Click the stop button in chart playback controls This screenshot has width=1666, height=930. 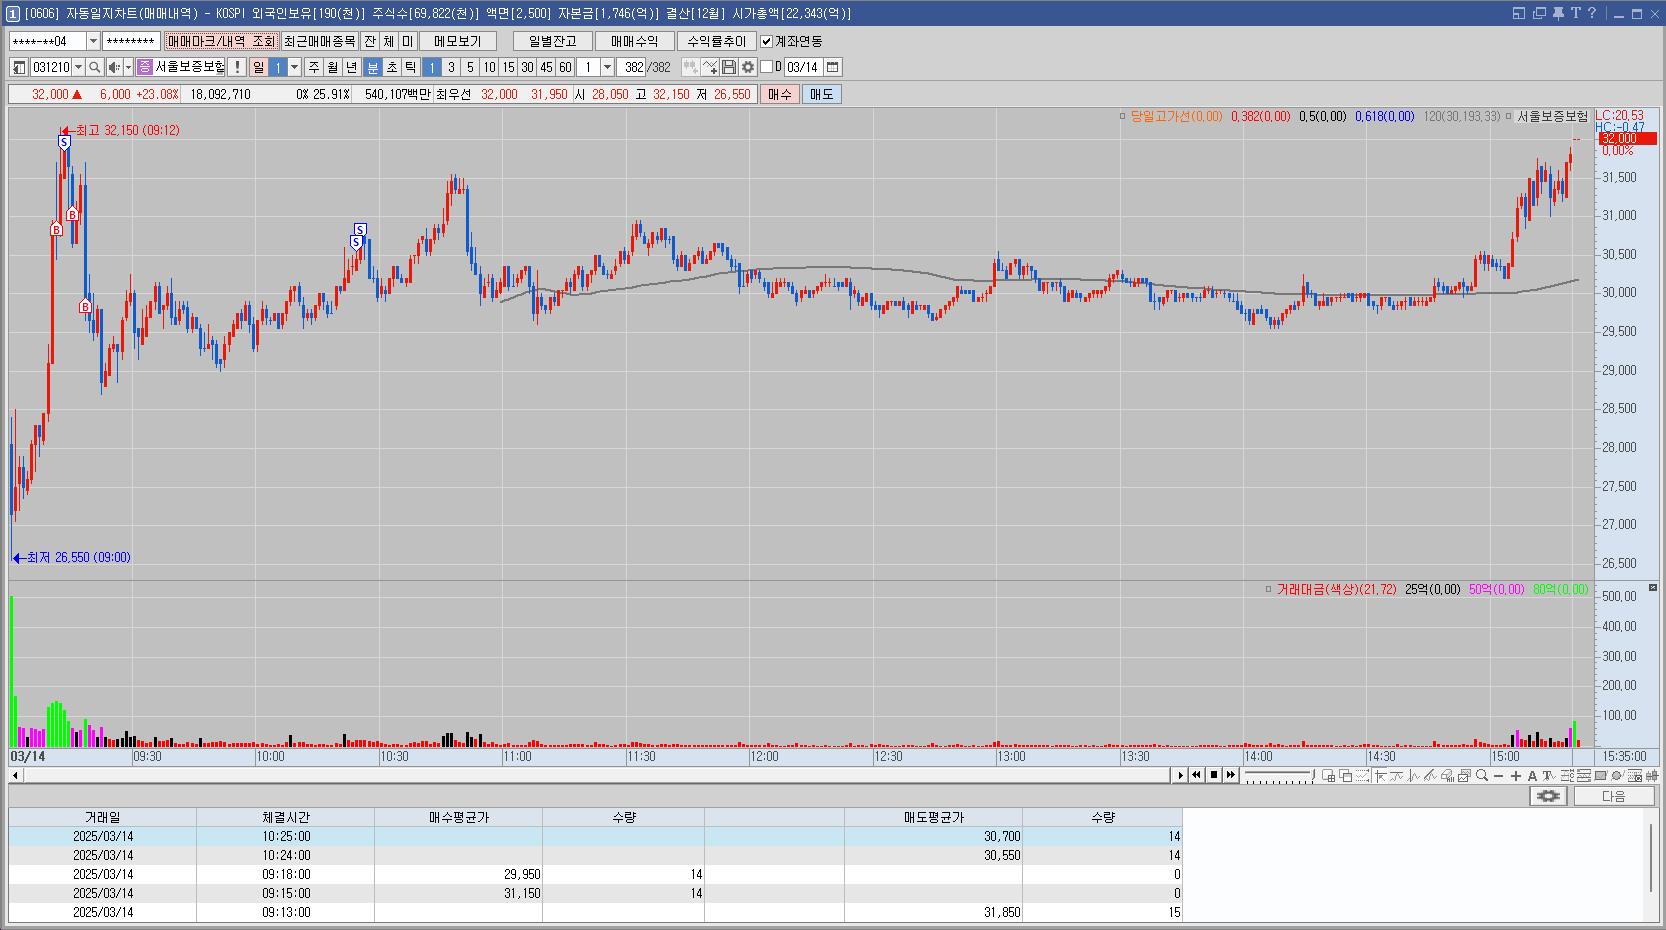point(1214,775)
